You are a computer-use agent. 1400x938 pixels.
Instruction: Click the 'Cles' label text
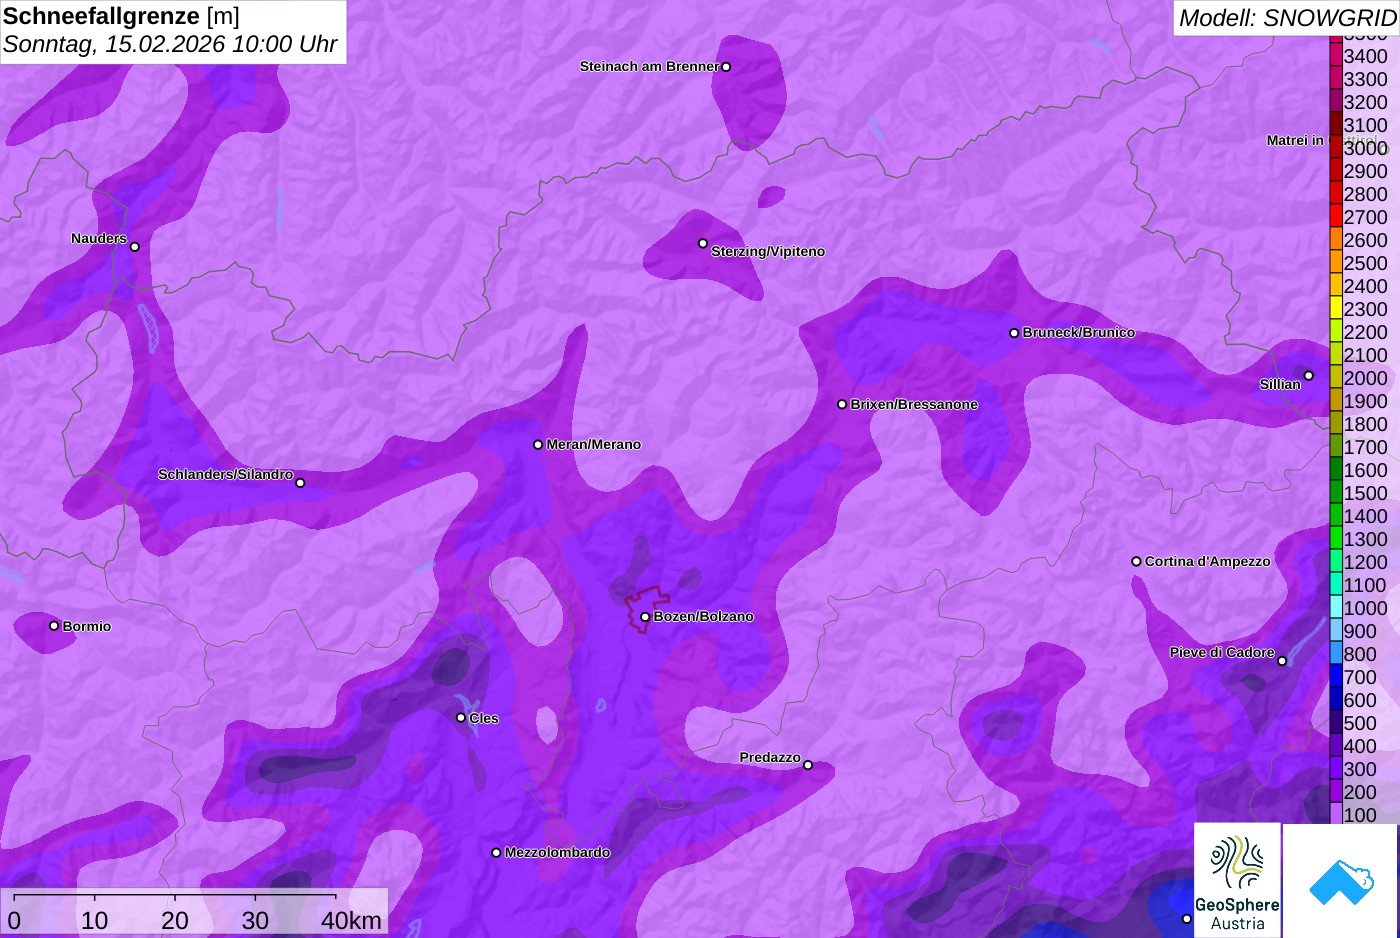pyautogui.click(x=484, y=719)
